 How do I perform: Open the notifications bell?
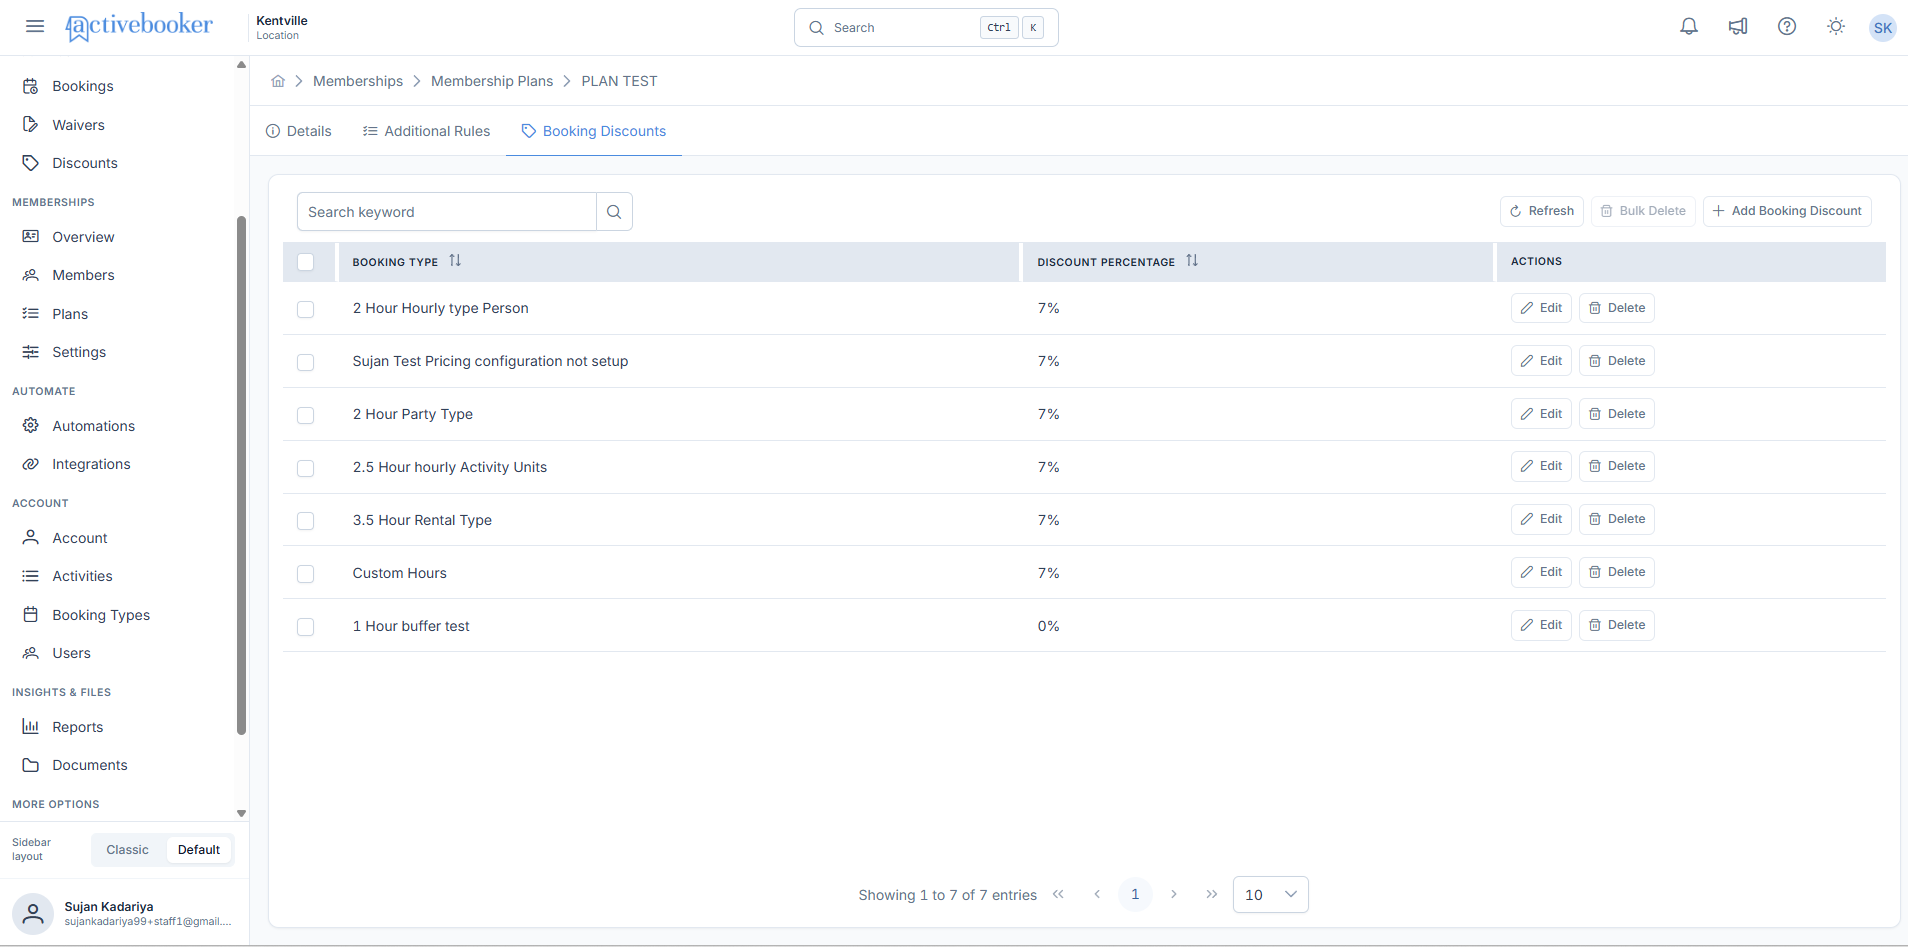(1689, 27)
